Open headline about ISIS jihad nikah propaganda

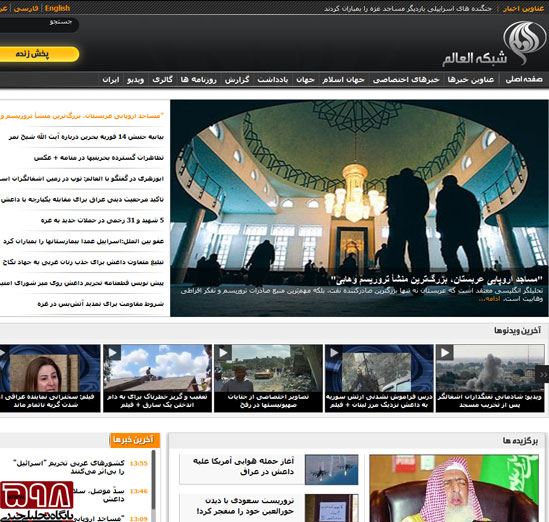click(83, 262)
